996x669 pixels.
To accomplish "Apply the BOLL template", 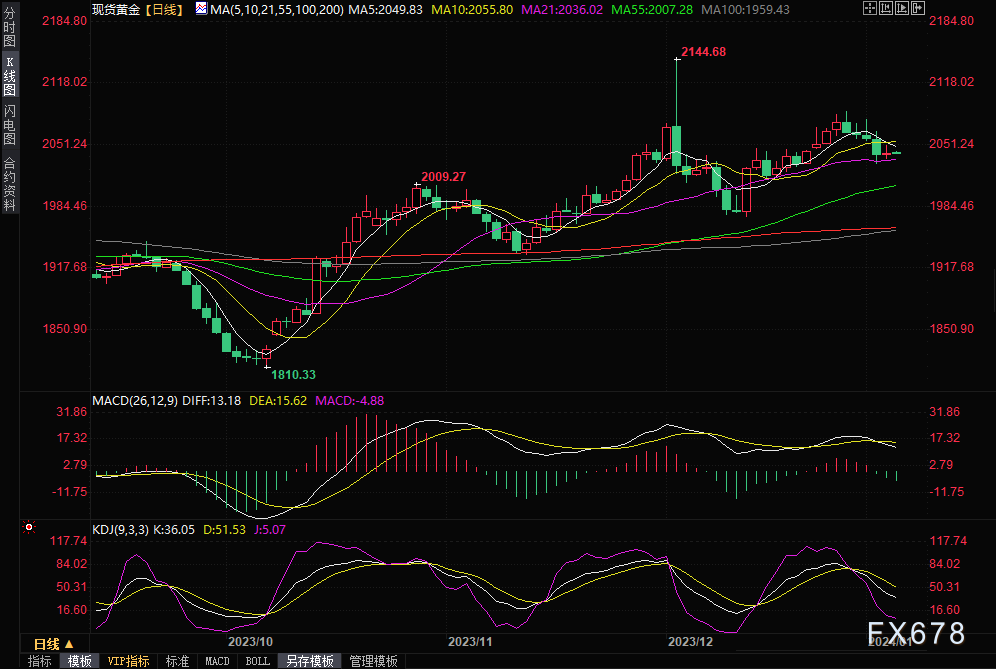I will [257, 661].
